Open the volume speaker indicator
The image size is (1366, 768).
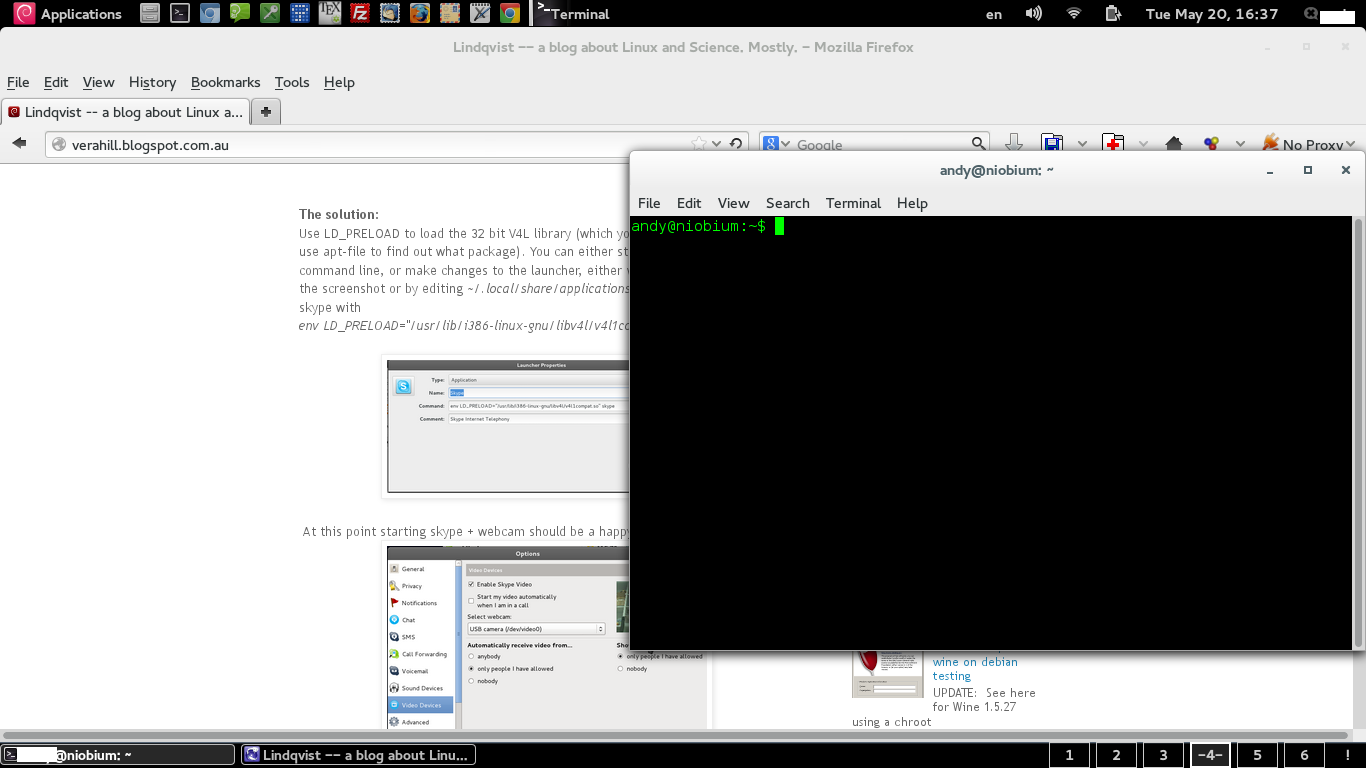(1034, 14)
